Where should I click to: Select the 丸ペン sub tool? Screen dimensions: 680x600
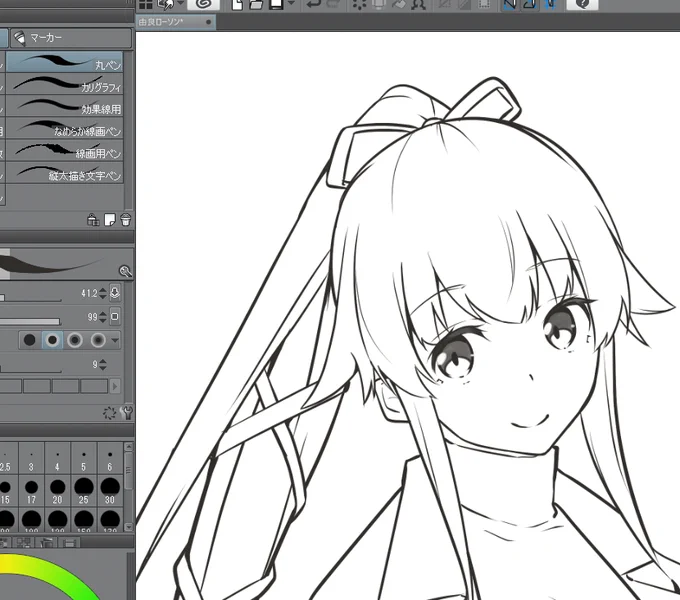tap(65, 62)
